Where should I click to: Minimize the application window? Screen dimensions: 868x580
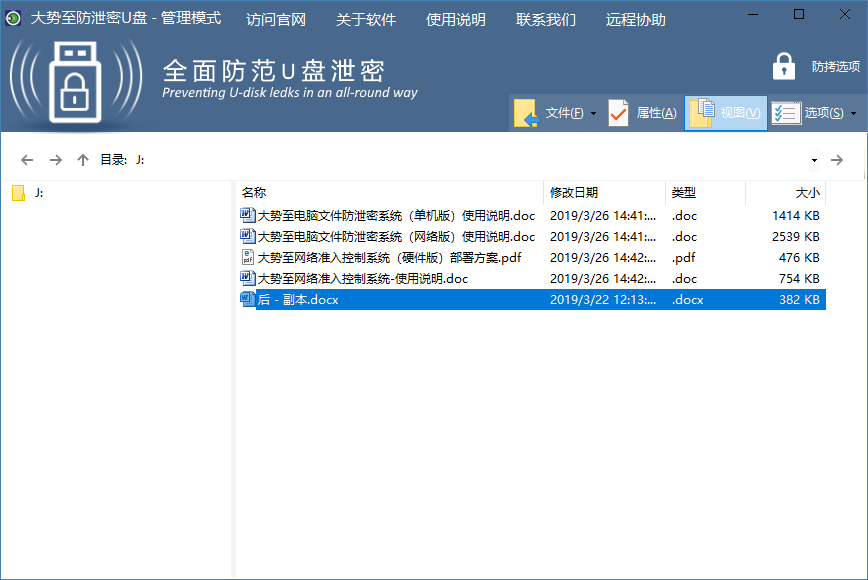(753, 14)
